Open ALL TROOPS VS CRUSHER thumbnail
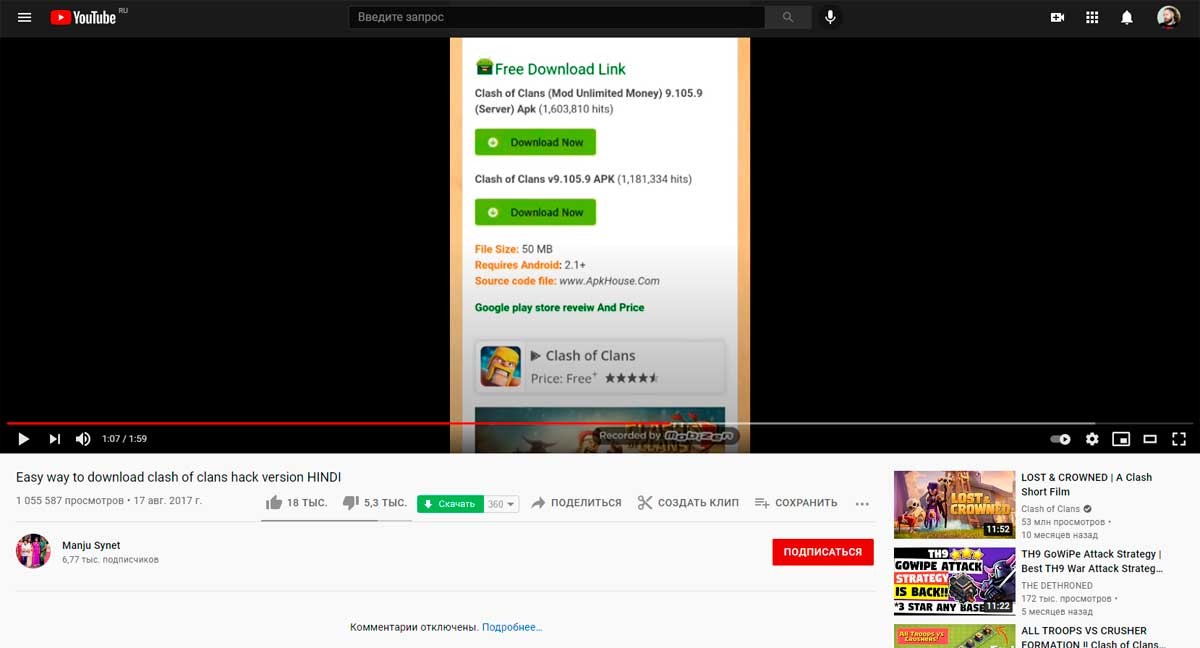Viewport: 1200px width, 648px height. [954, 636]
